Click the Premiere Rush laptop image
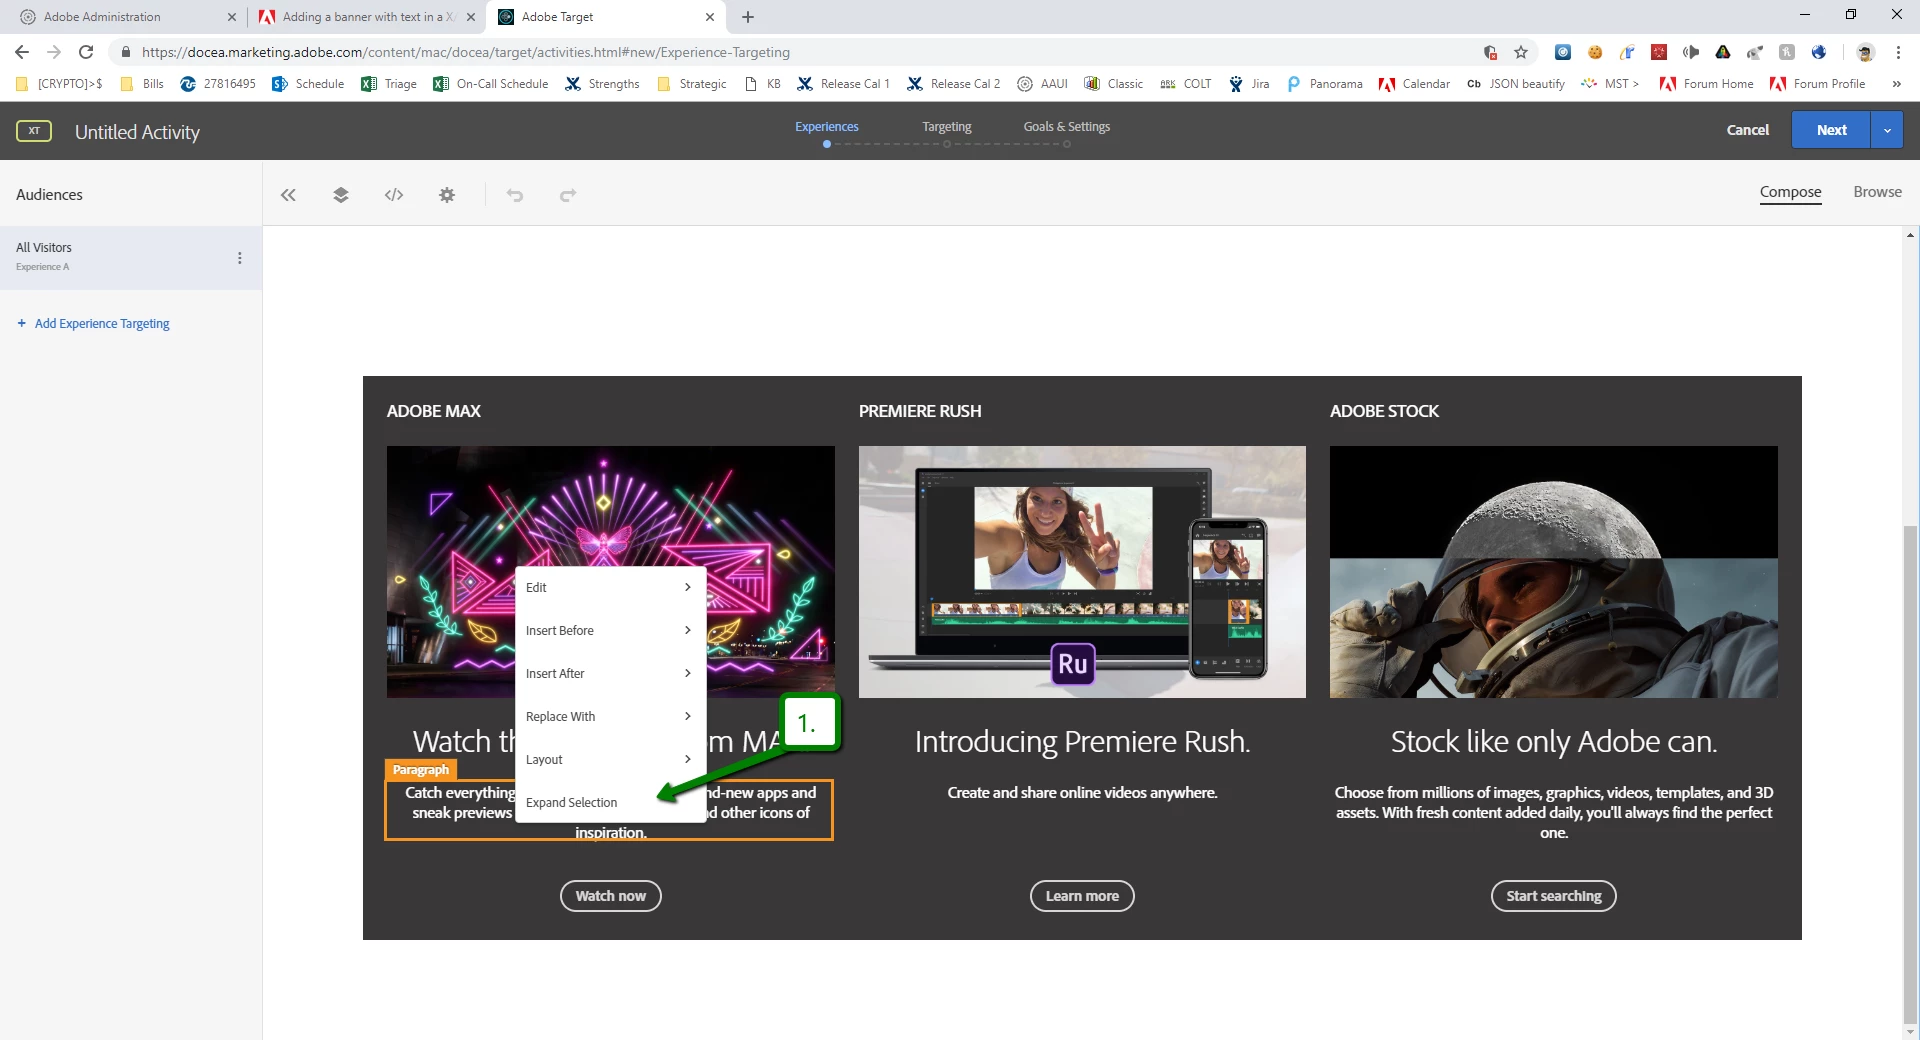 (1082, 572)
